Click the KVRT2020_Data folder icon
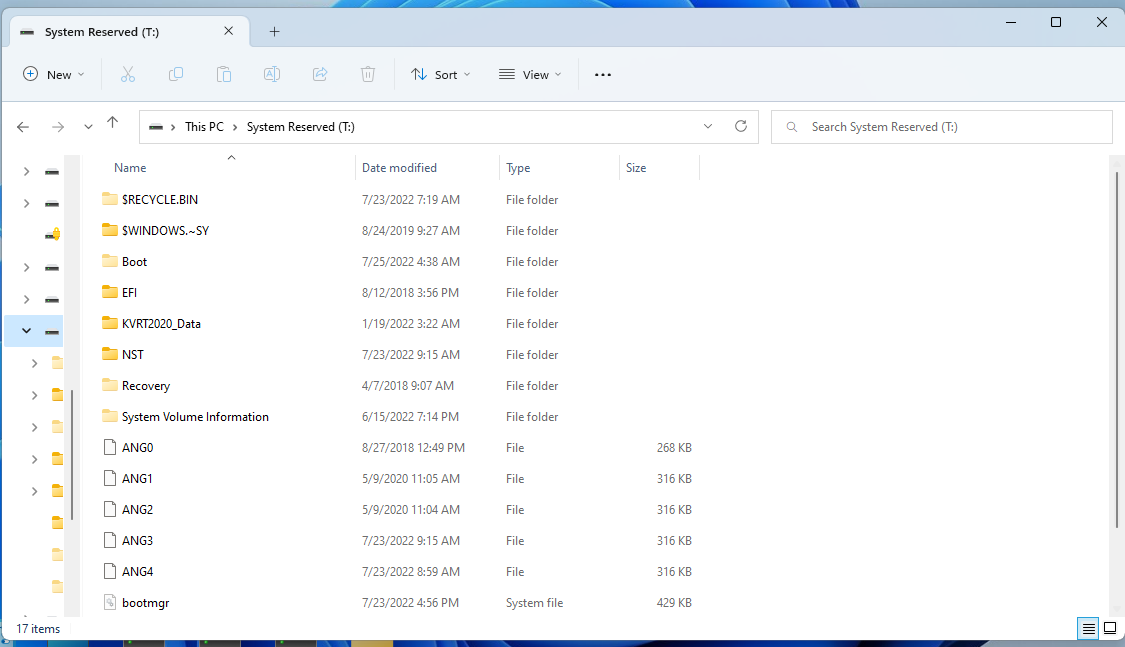Image resolution: width=1125 pixels, height=647 pixels. pos(110,324)
